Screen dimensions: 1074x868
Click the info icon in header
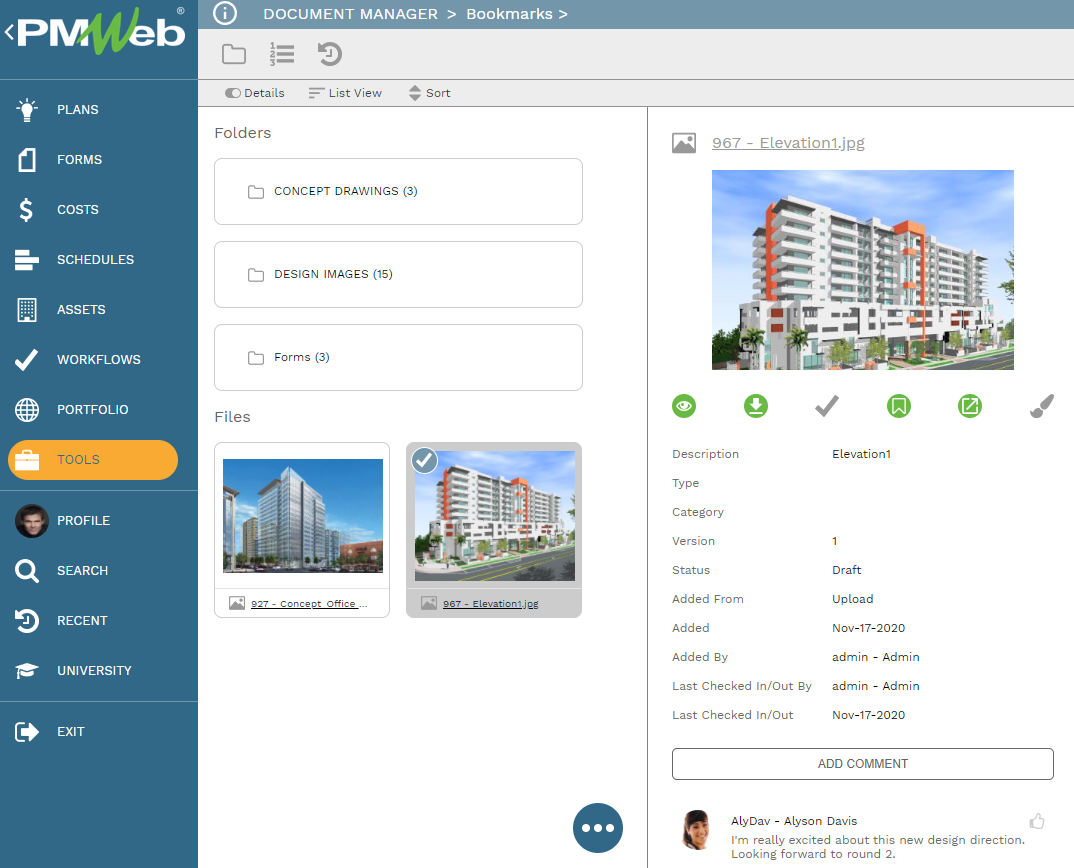click(226, 14)
